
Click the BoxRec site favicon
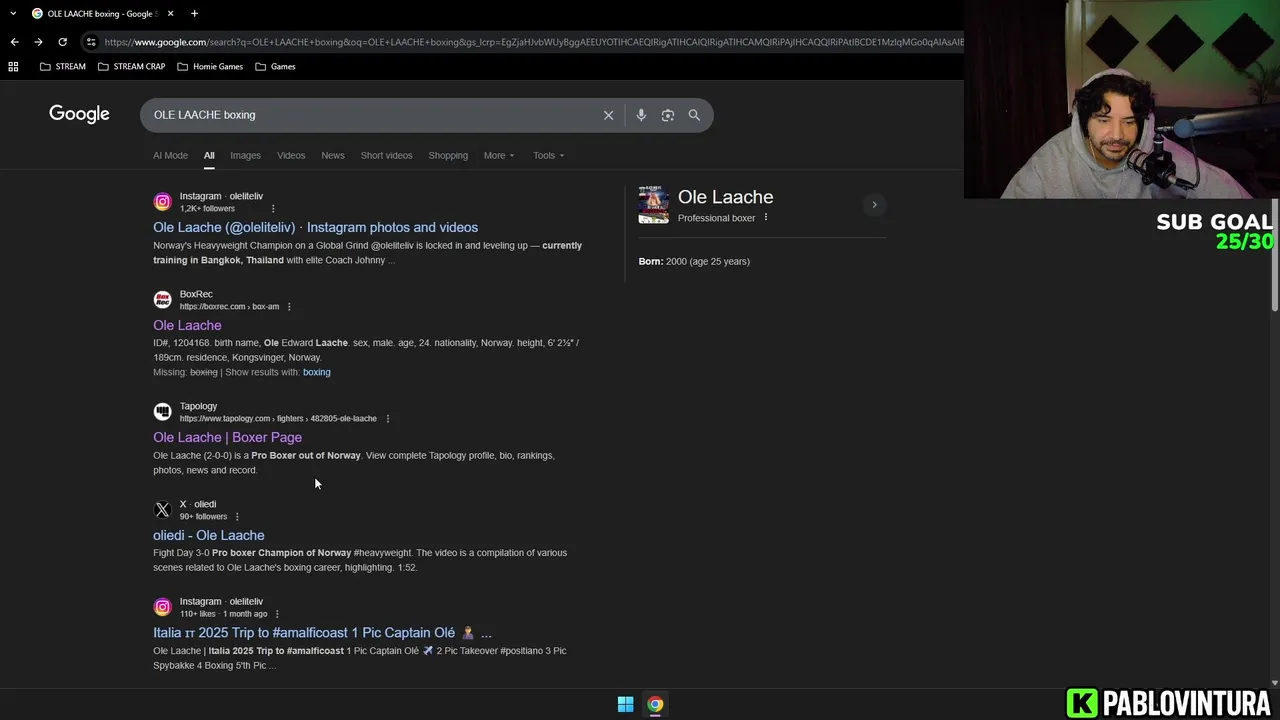[162, 300]
